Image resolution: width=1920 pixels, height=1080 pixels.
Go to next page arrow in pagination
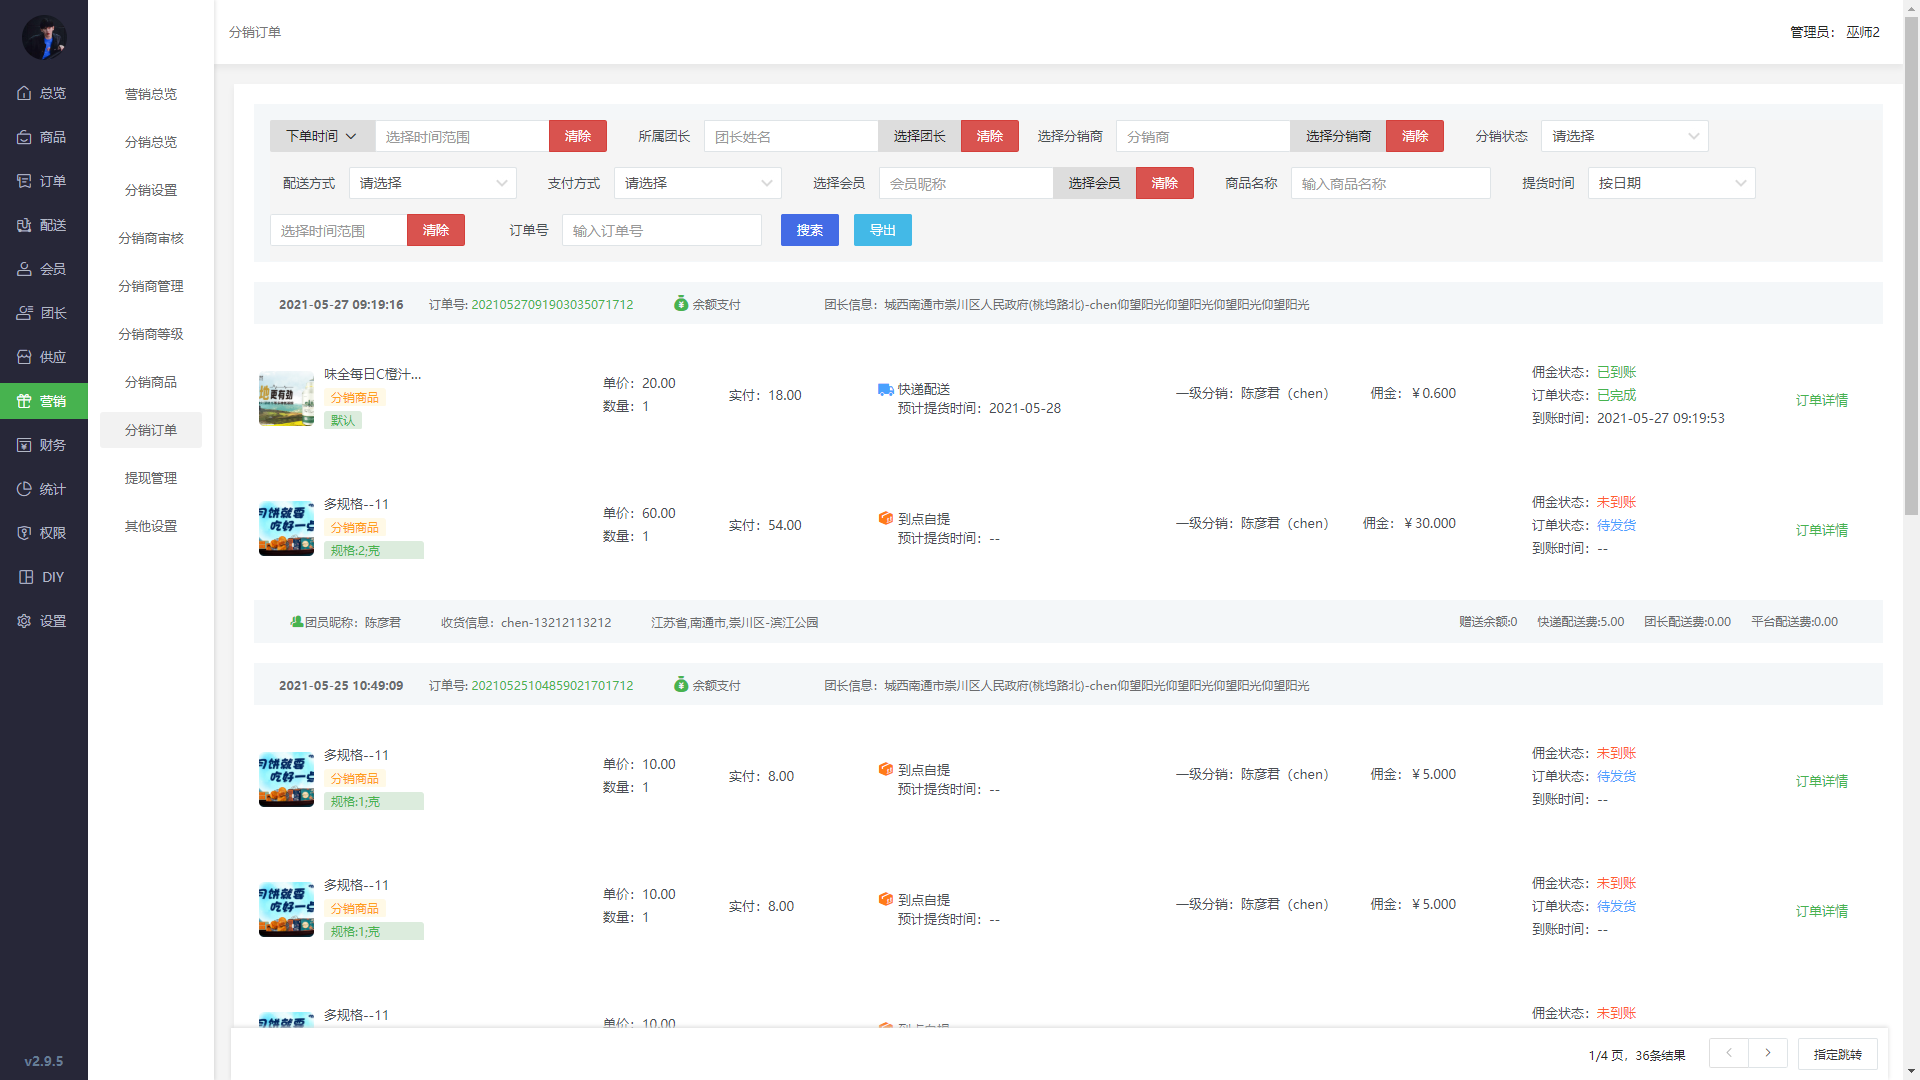1767,1053
